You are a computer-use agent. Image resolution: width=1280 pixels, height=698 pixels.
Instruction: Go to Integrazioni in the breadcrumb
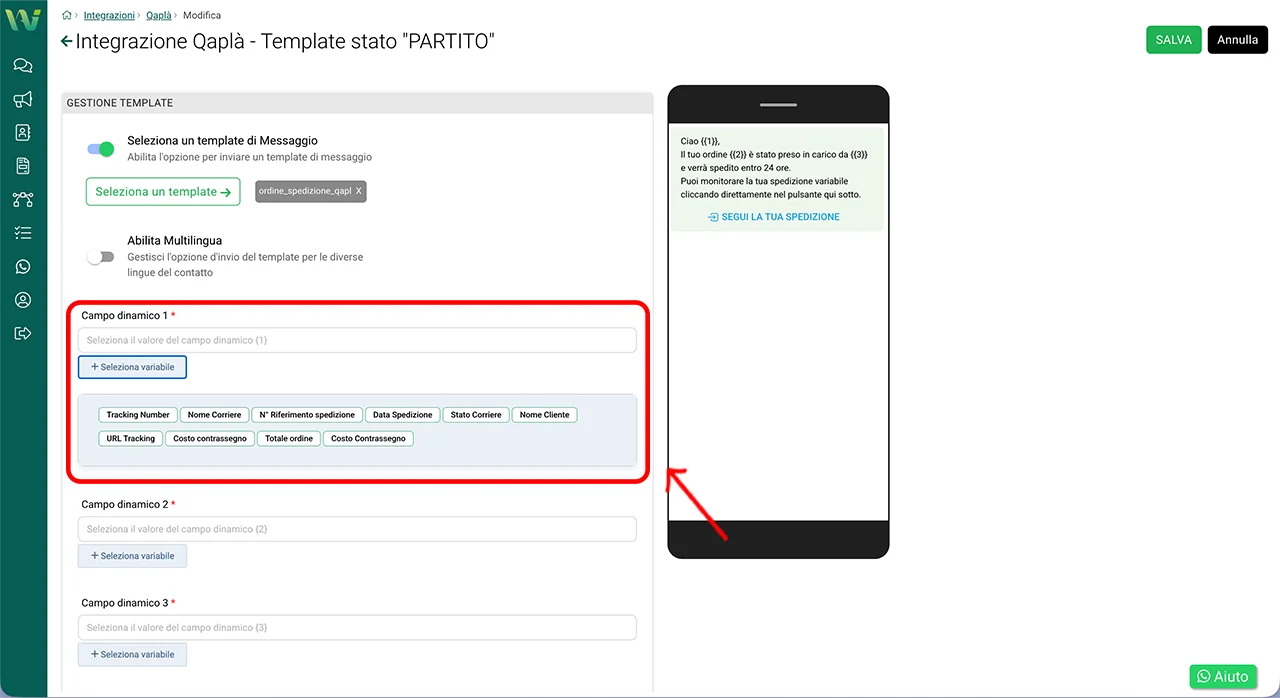pos(109,16)
